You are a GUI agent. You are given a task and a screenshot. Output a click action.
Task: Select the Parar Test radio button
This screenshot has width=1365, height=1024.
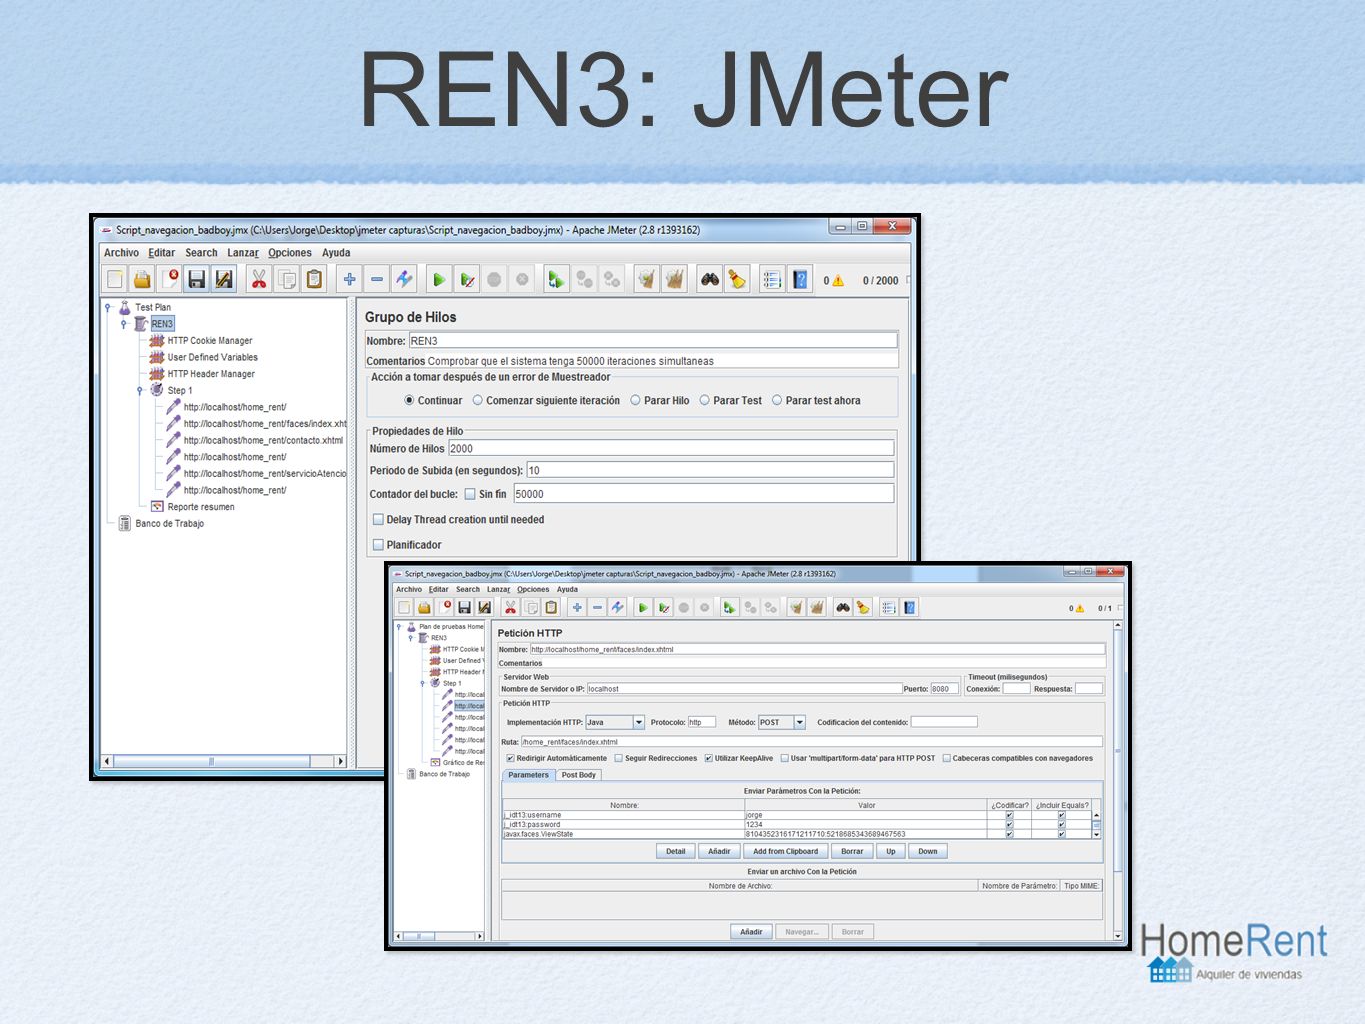pyautogui.click(x=705, y=400)
